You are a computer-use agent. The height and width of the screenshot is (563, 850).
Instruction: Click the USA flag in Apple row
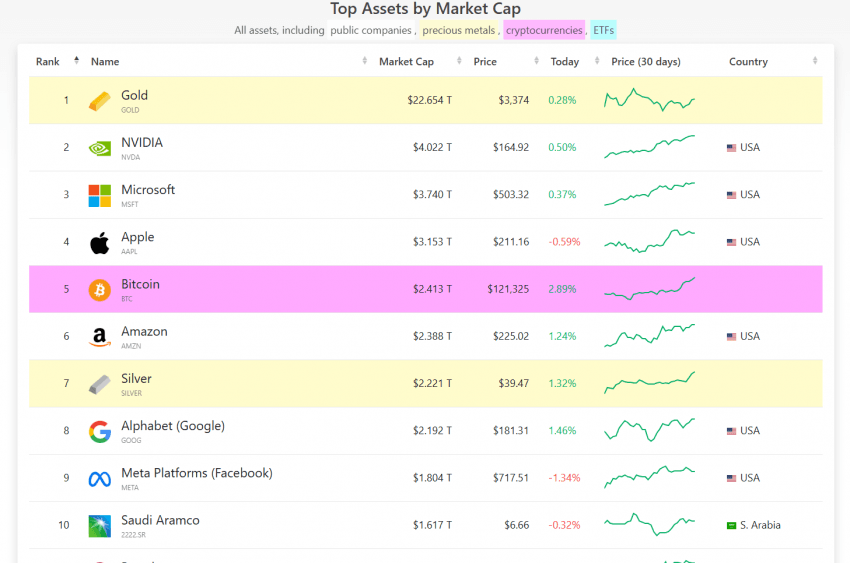pyautogui.click(x=731, y=242)
